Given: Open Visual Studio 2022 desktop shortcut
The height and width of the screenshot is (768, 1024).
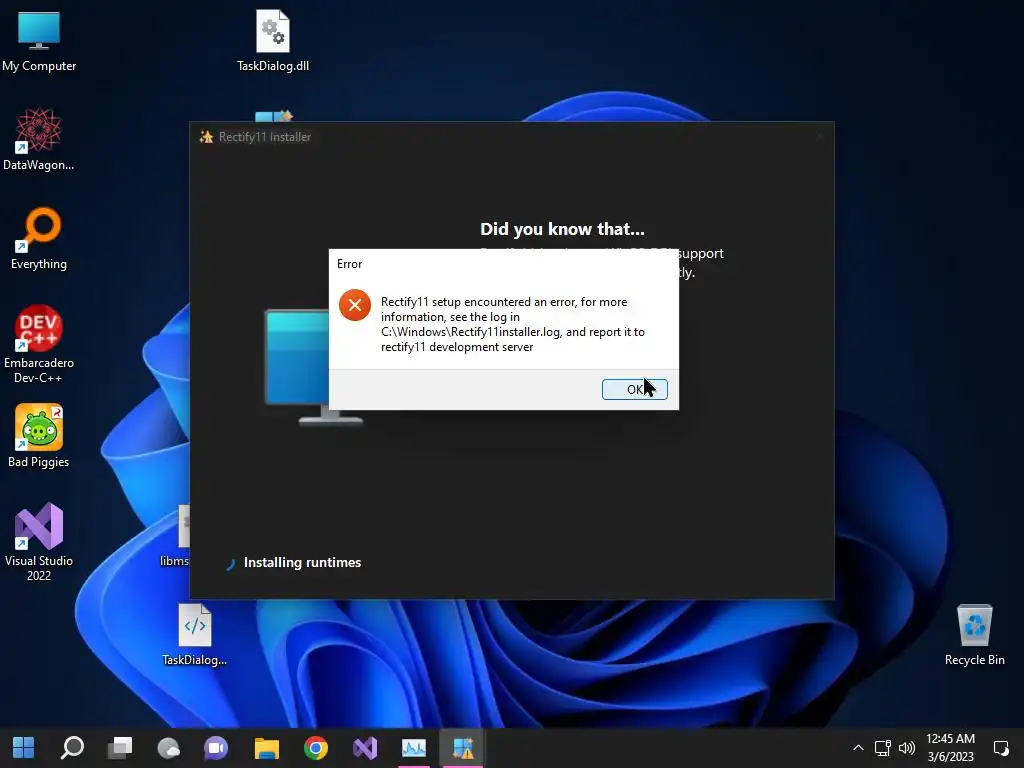Looking at the screenshot, I should pos(39,542).
